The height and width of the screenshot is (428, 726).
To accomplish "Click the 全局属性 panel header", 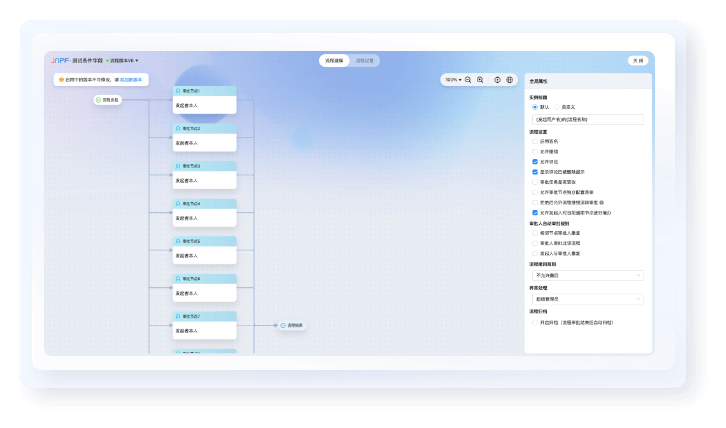I will point(588,81).
